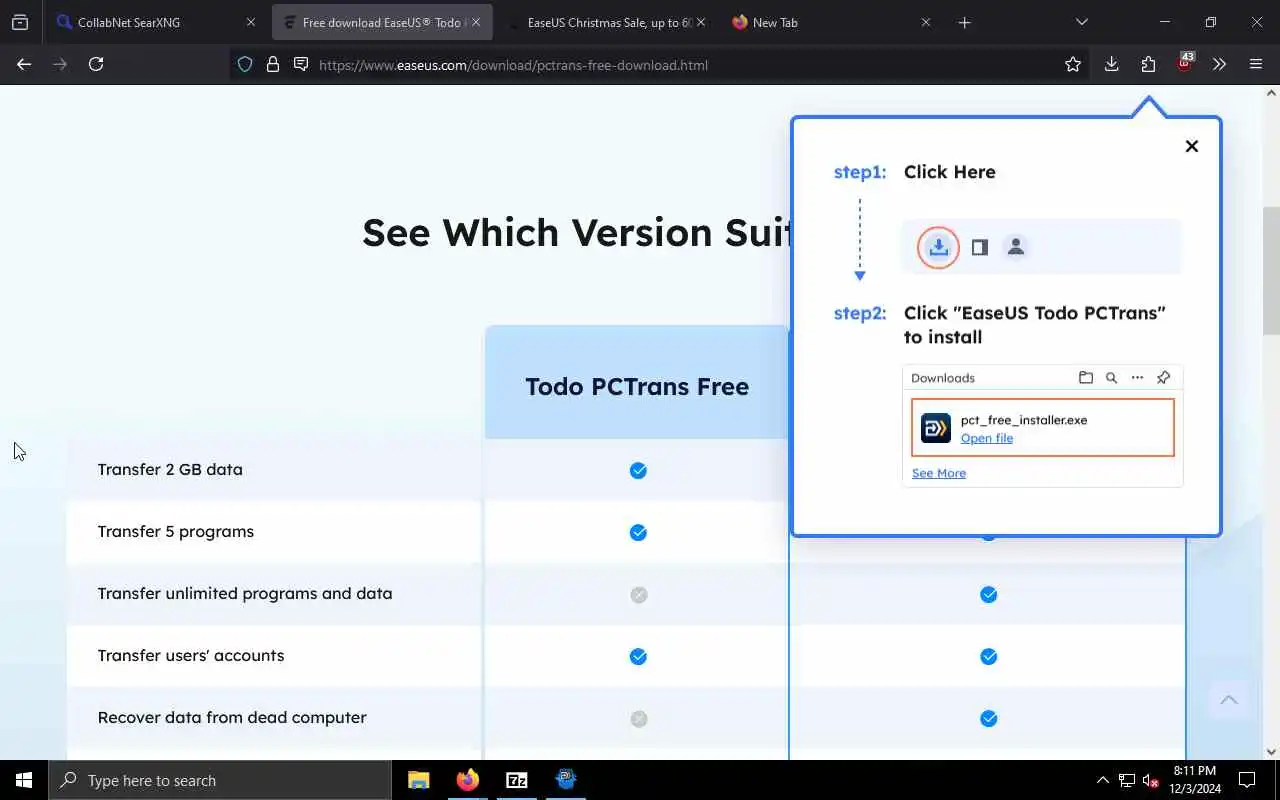Switch to EaseUS Christmas Sale tab
The image size is (1280, 800).
pos(610,22)
